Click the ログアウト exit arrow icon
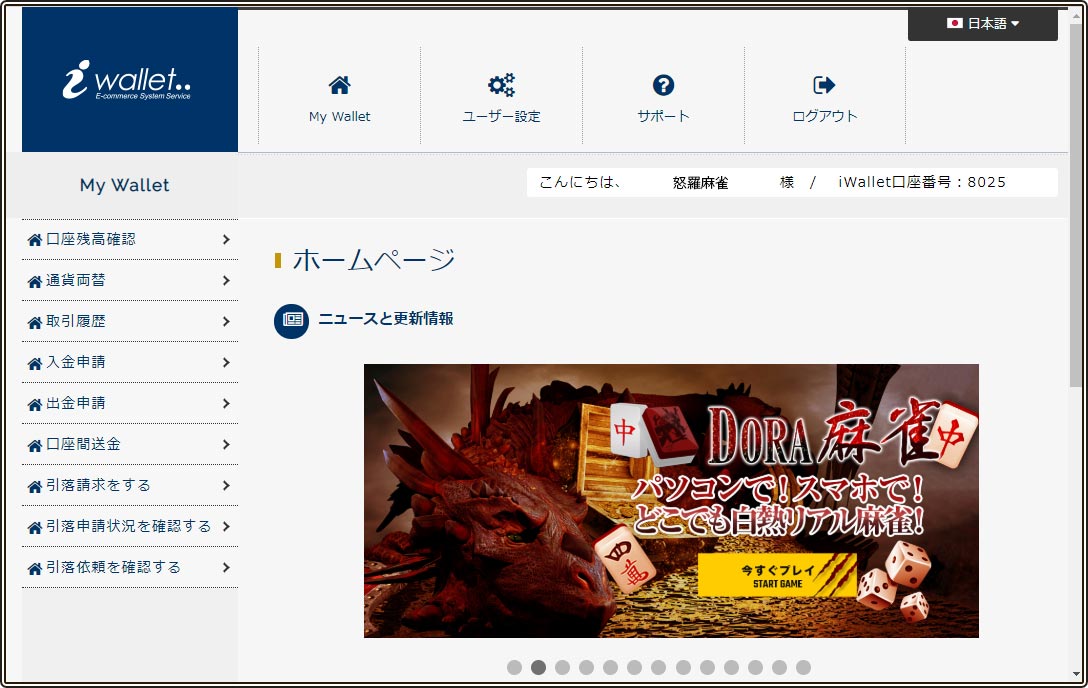This screenshot has width=1088, height=688. (824, 85)
